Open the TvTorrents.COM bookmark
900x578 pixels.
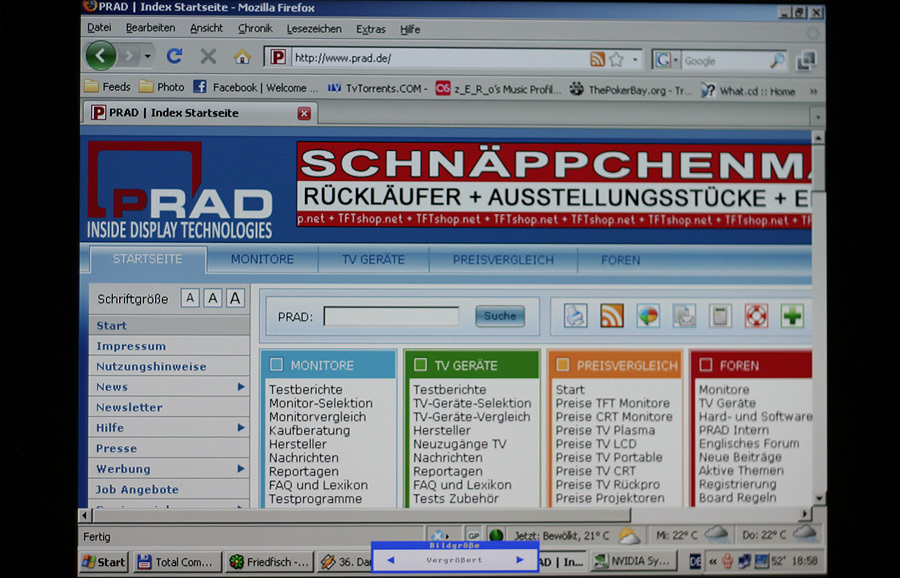click(x=377, y=88)
